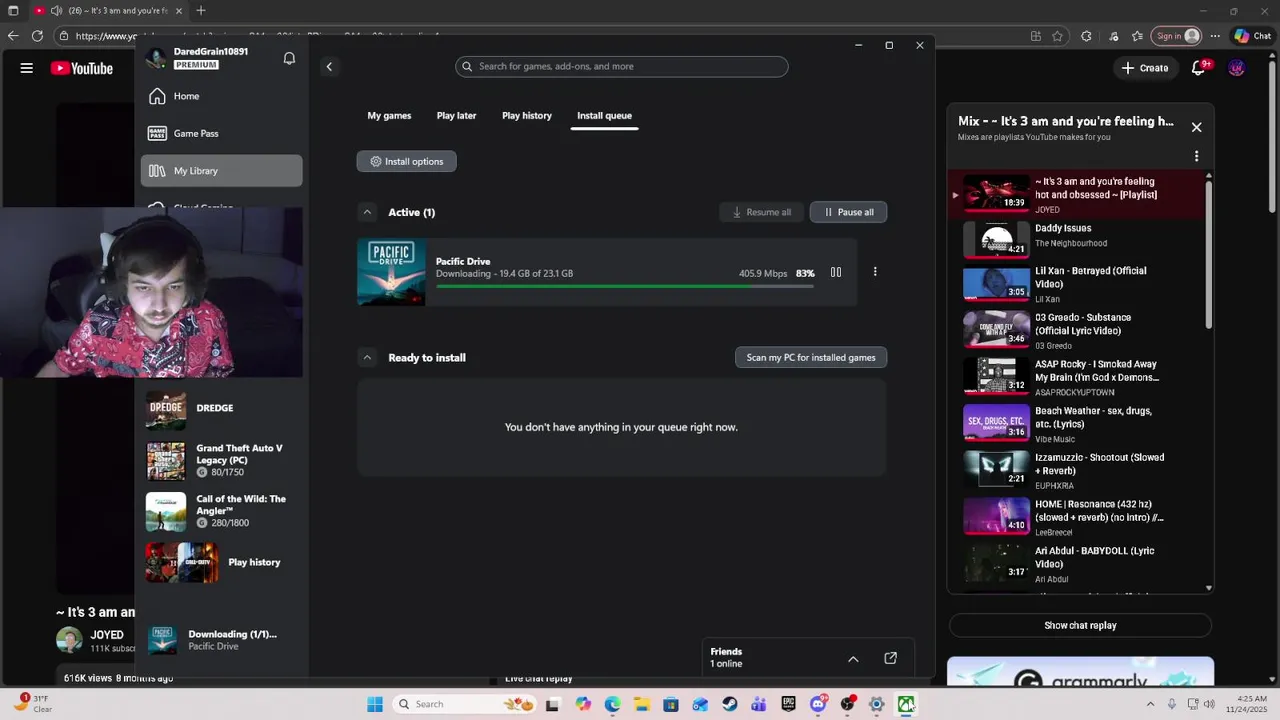Open Xbox app notifications bell
Screen dimensions: 1280x720
point(289,58)
